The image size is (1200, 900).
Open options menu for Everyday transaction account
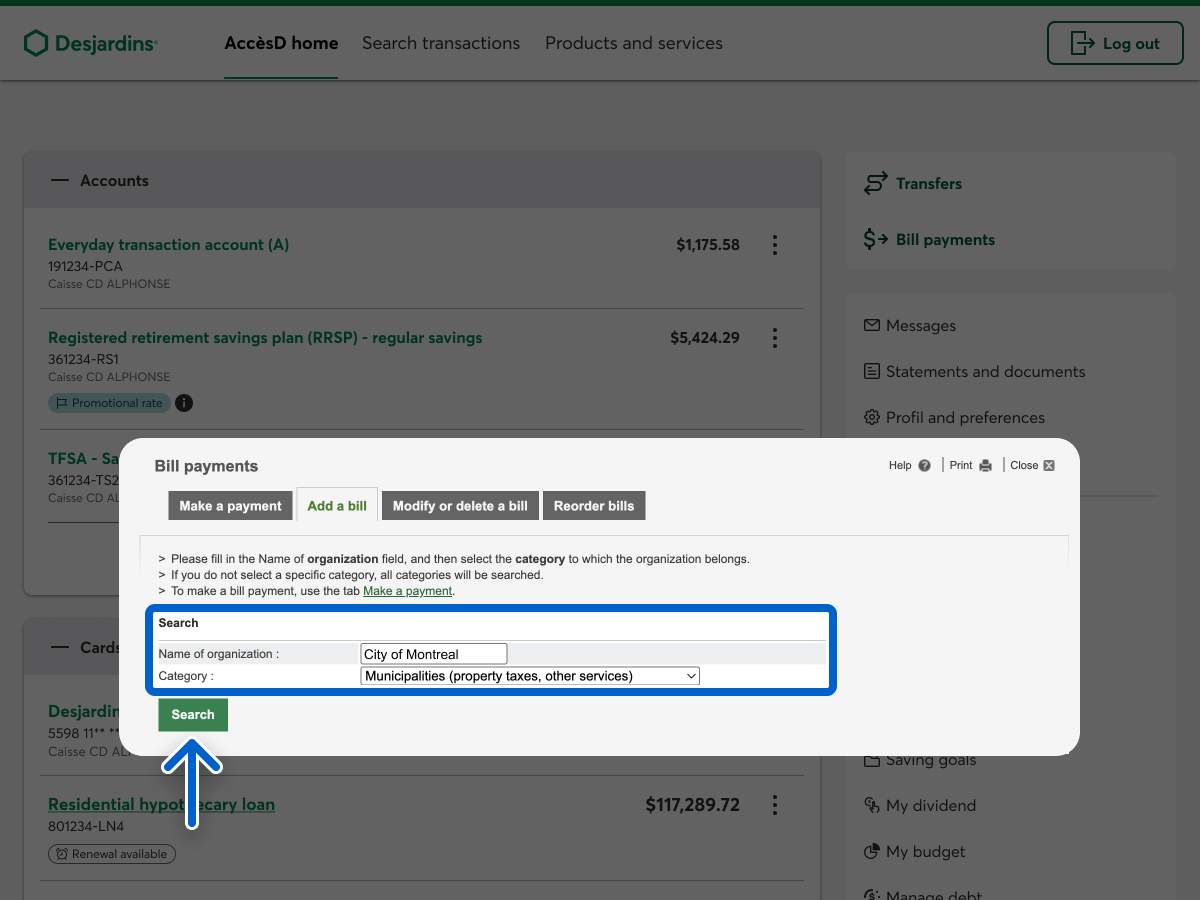point(774,245)
